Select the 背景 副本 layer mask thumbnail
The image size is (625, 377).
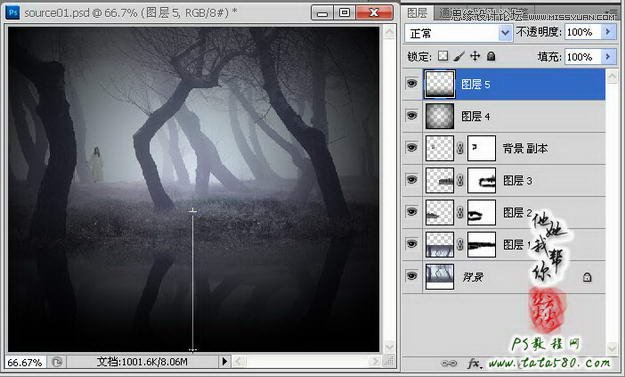482,148
